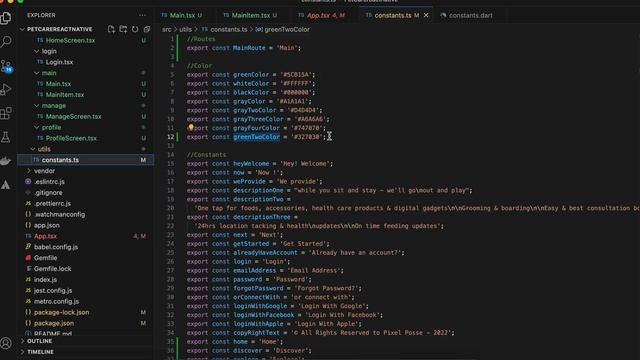Open Gemfile in Explorer
This screenshot has height=360, width=640.
[x=45, y=258]
